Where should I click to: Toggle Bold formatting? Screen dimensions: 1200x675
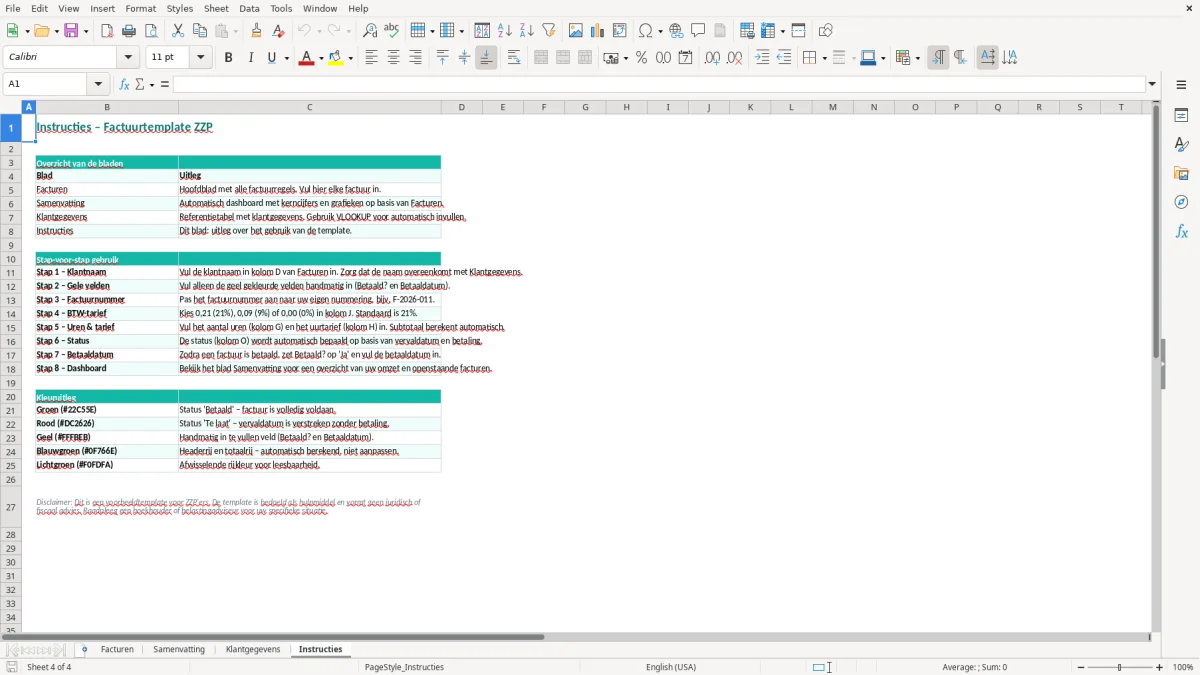(x=229, y=58)
